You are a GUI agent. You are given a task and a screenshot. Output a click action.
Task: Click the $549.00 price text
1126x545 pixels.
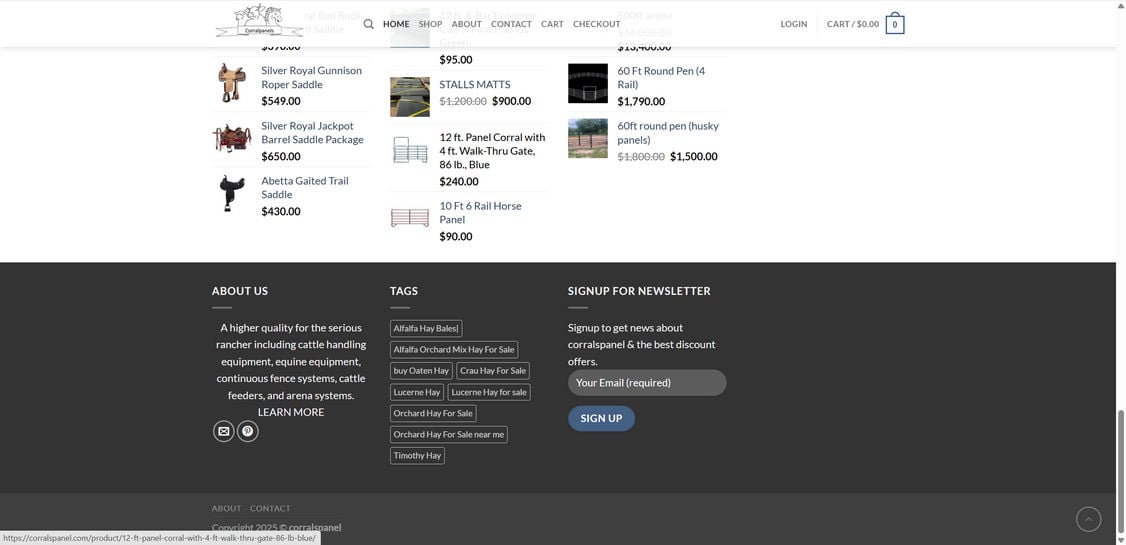pyautogui.click(x=281, y=101)
